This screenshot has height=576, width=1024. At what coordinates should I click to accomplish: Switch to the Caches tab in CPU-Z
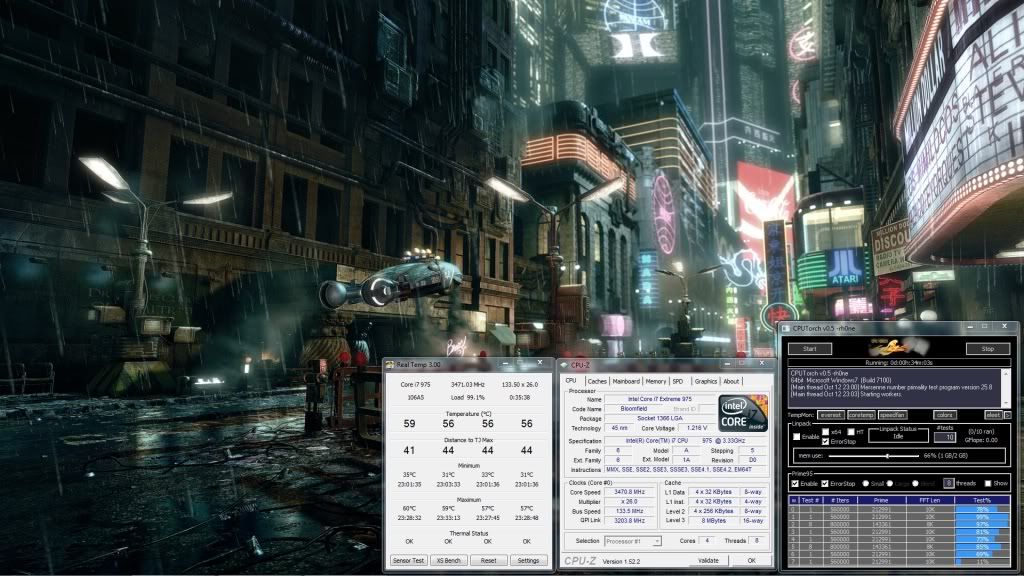pyautogui.click(x=597, y=381)
